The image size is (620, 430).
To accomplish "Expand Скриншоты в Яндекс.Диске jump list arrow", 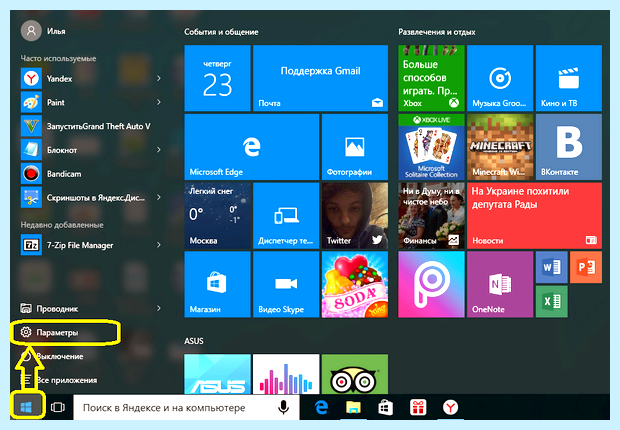I will tap(159, 197).
